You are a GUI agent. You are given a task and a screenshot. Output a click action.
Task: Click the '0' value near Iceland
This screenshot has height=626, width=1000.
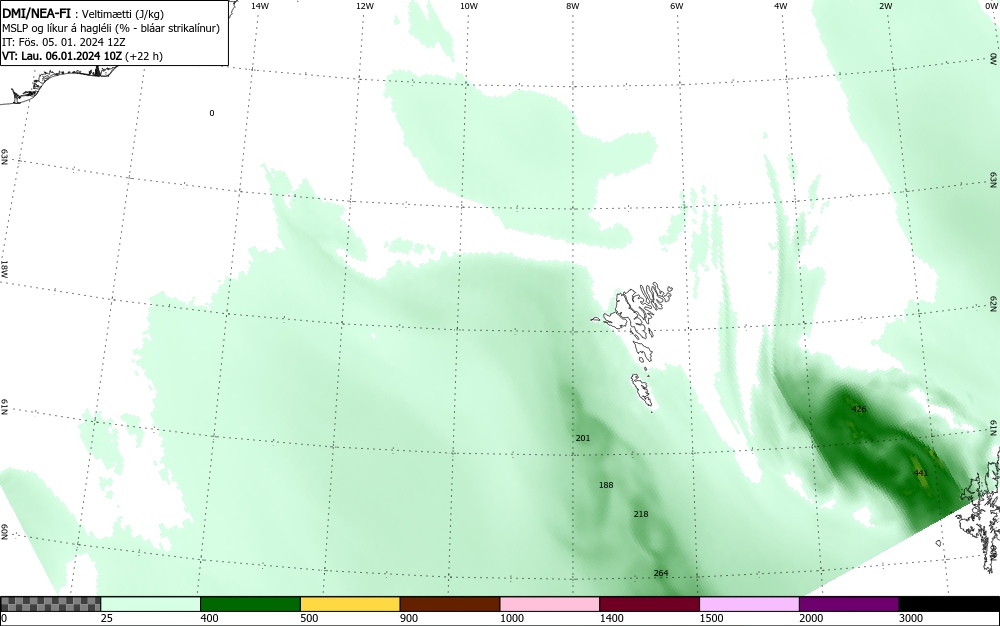(212, 113)
